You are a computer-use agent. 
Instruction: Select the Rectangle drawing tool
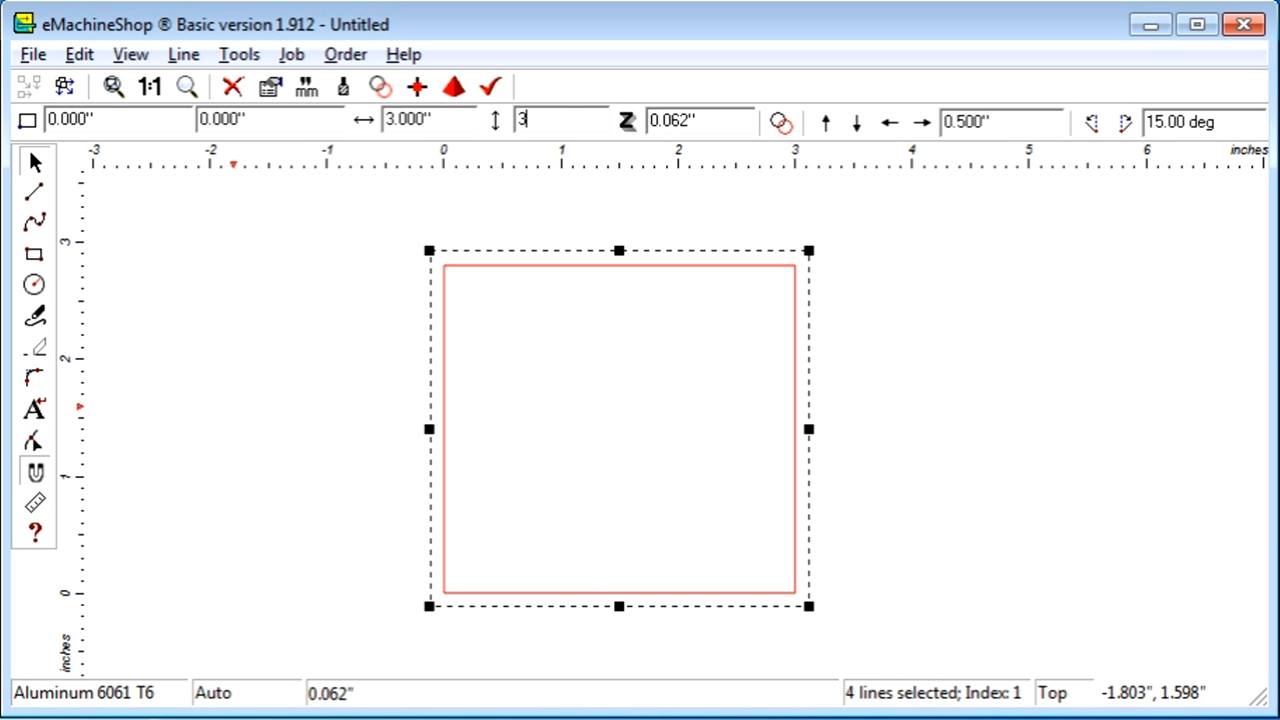coord(35,254)
